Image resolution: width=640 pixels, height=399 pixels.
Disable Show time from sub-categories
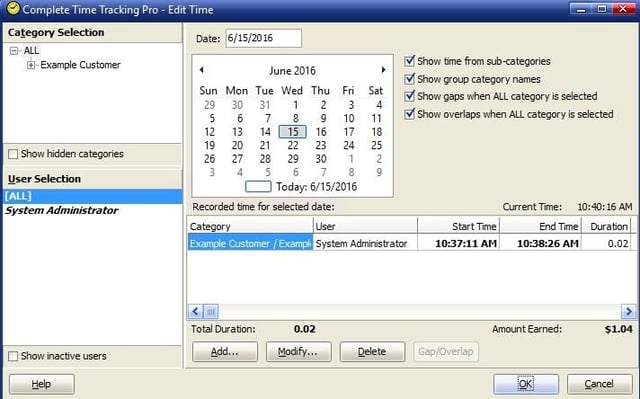coord(409,61)
